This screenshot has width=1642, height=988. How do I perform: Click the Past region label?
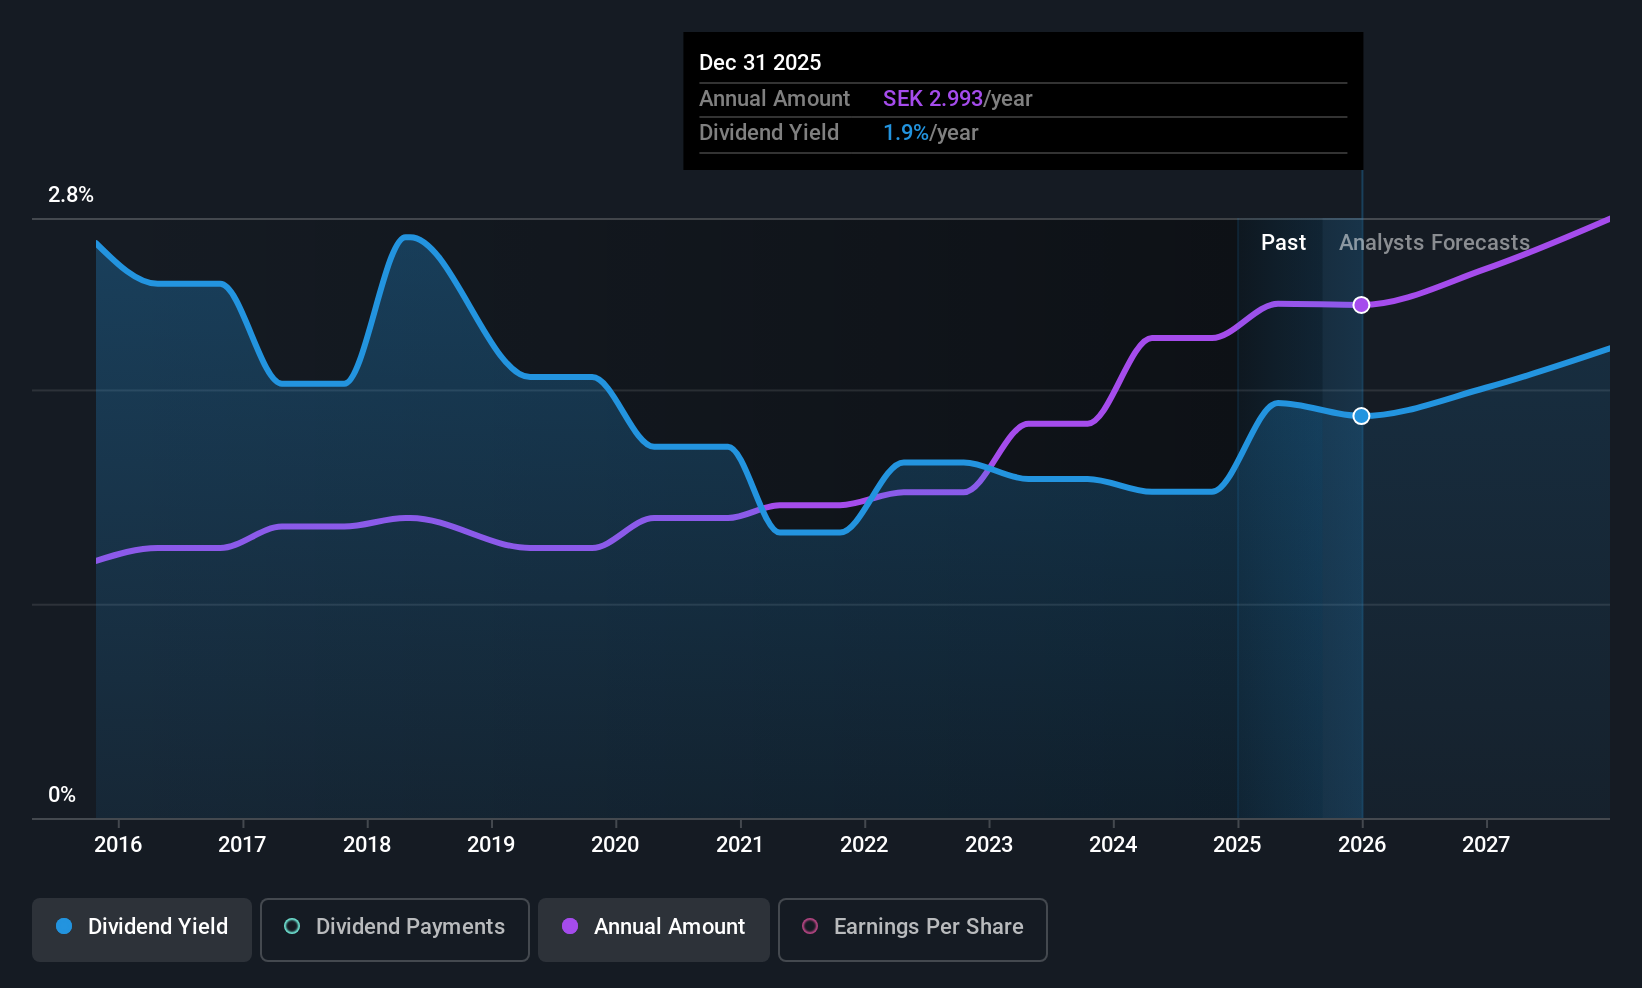pyautogui.click(x=1283, y=243)
